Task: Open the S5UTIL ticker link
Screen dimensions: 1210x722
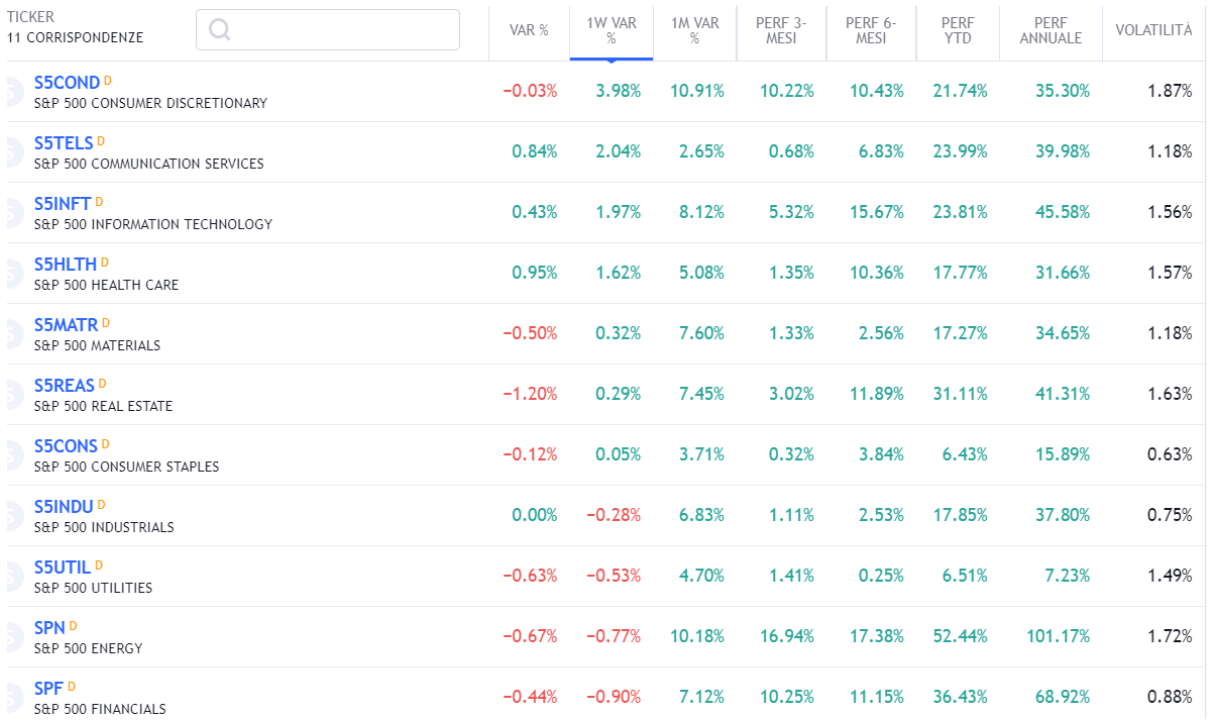Action: coord(62,568)
